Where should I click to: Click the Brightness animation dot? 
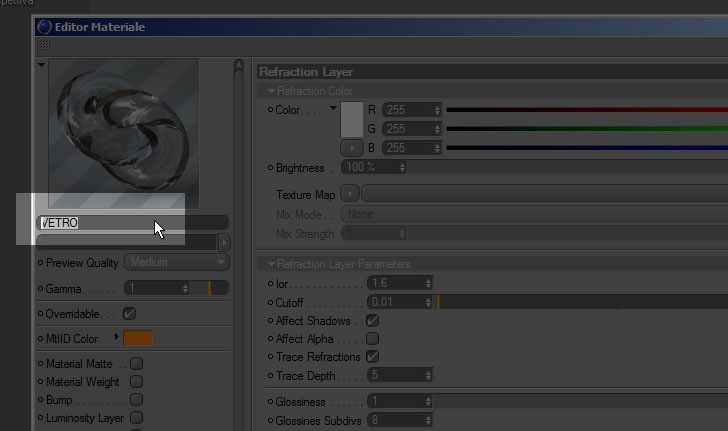270,168
